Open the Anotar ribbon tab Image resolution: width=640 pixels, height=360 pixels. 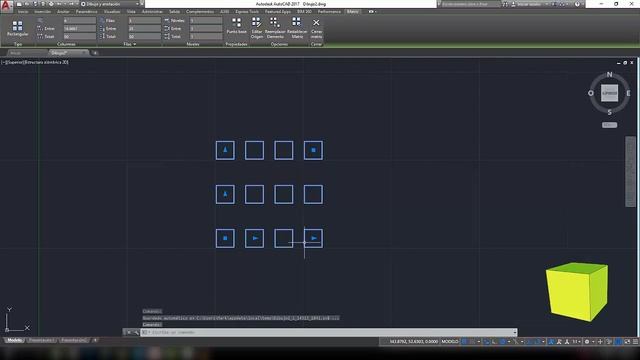pyautogui.click(x=63, y=12)
